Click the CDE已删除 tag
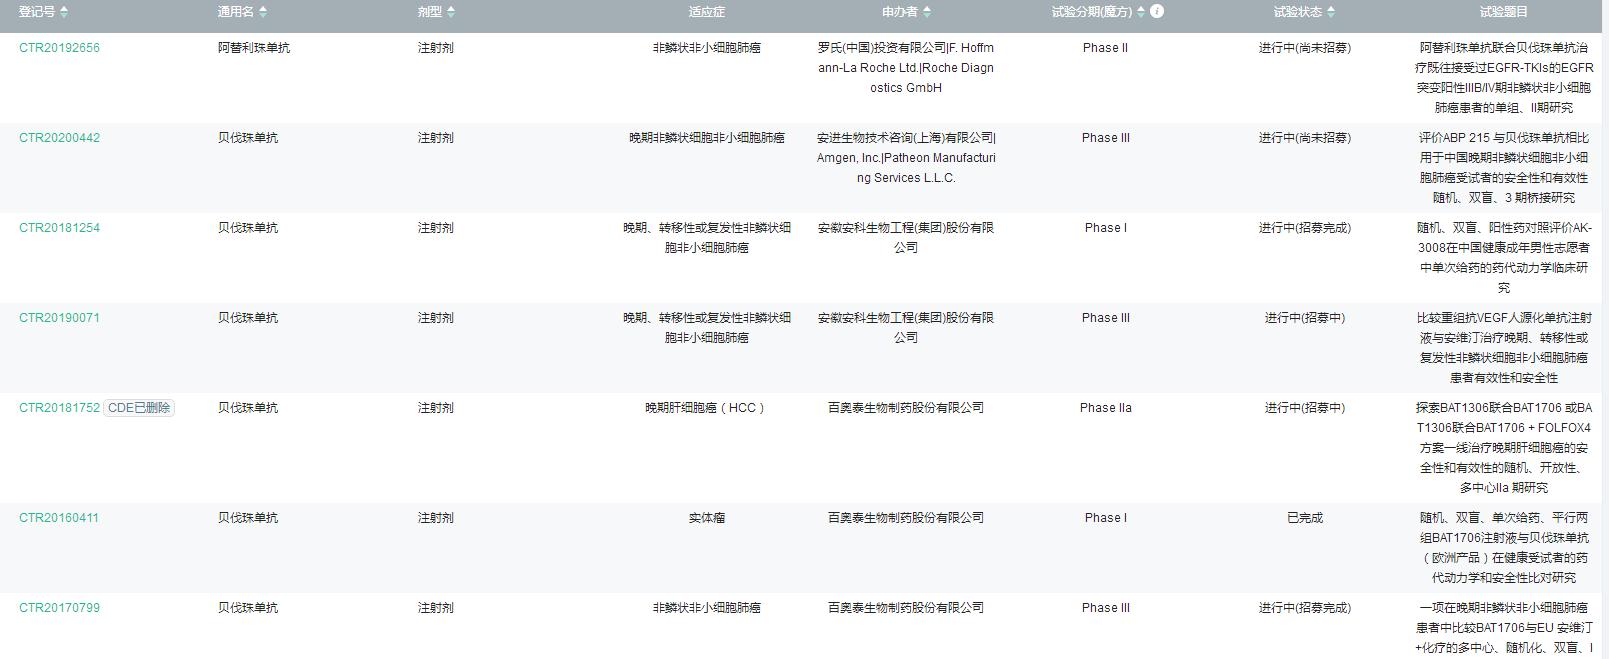1609x659 pixels. coord(139,408)
